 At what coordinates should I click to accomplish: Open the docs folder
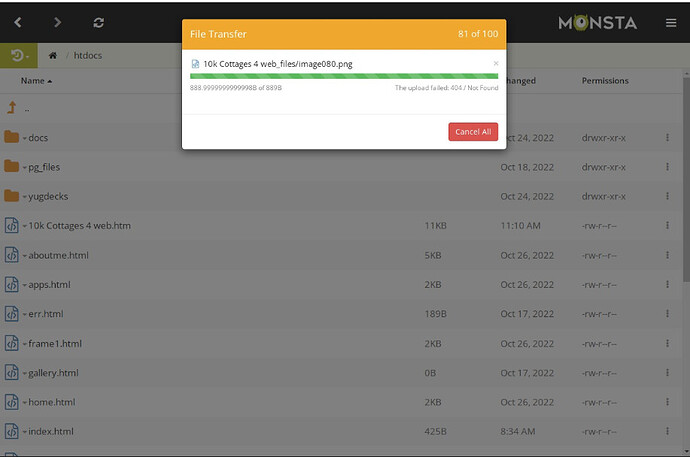tap(38, 138)
